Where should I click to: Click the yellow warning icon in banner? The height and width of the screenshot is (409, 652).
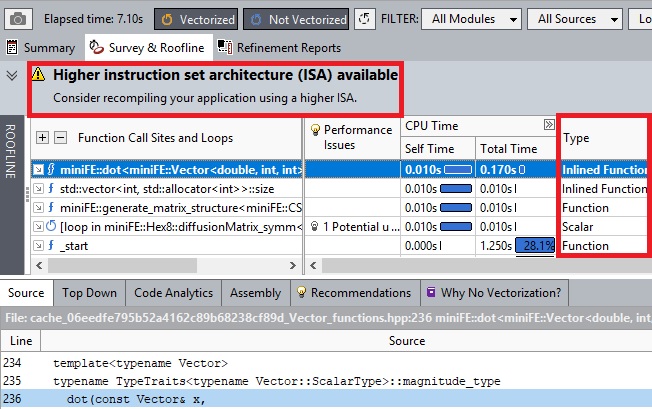(x=38, y=74)
